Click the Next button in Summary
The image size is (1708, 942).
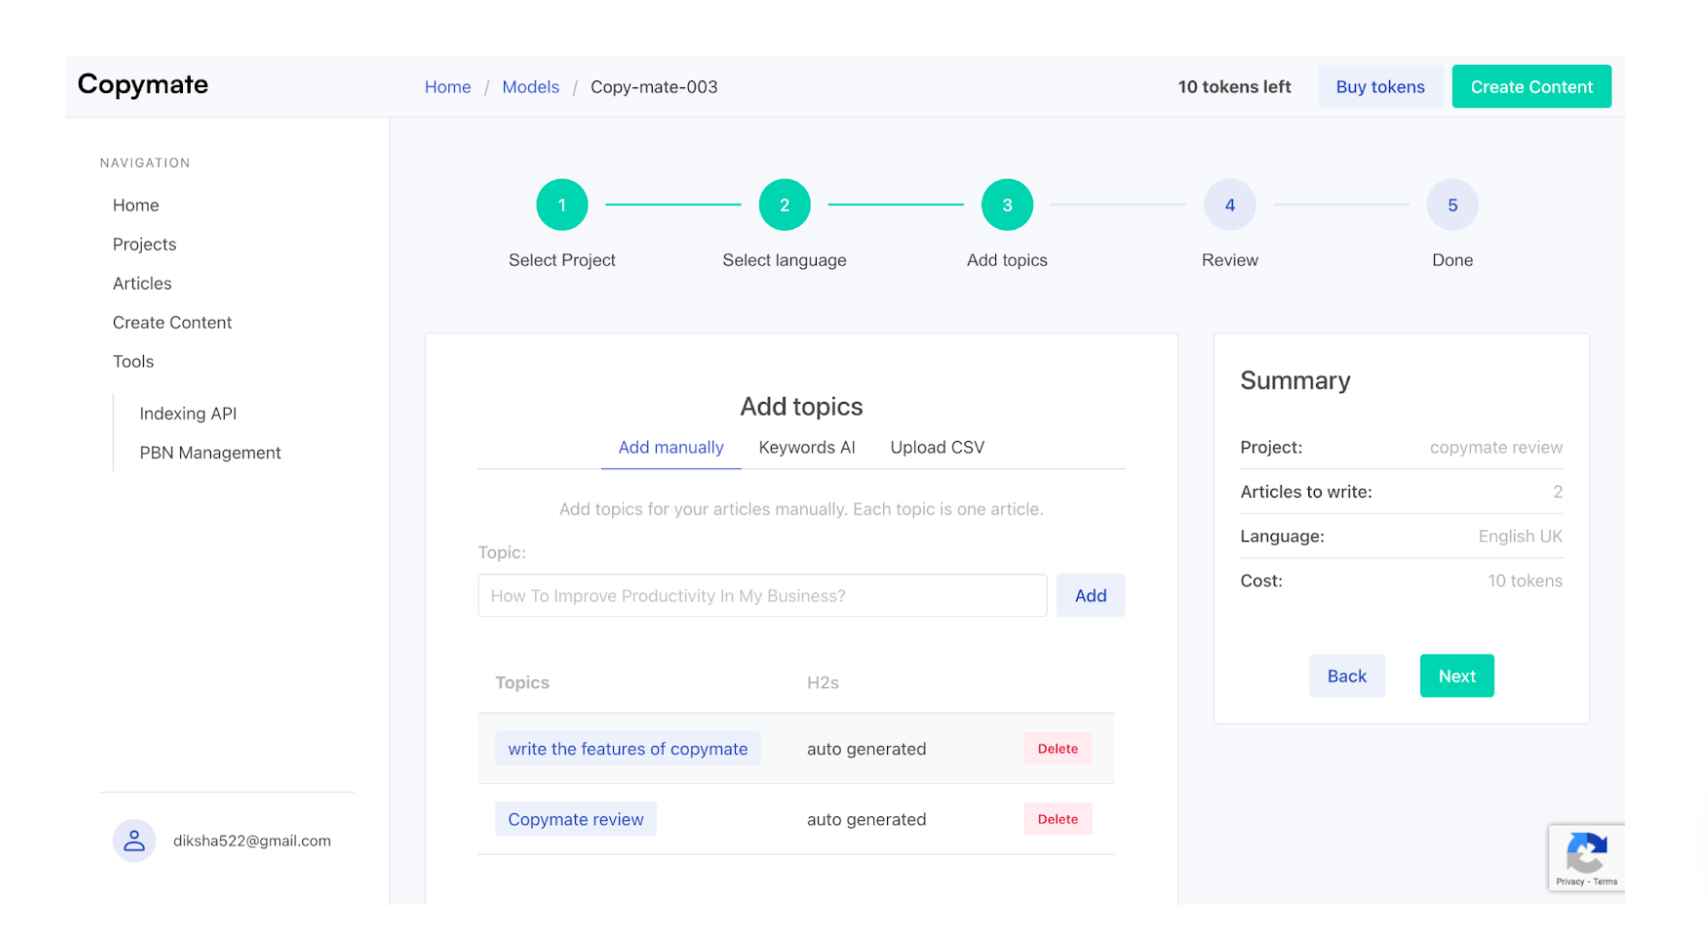[x=1456, y=676]
